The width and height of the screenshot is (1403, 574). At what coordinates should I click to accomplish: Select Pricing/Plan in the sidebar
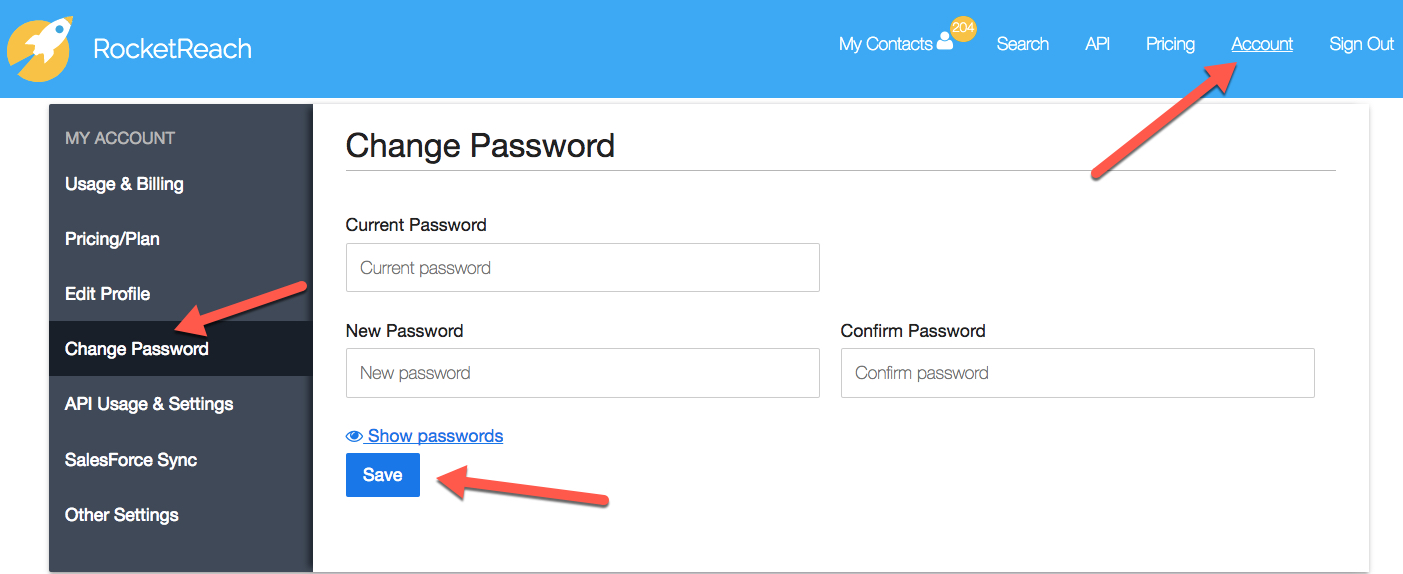click(x=181, y=239)
